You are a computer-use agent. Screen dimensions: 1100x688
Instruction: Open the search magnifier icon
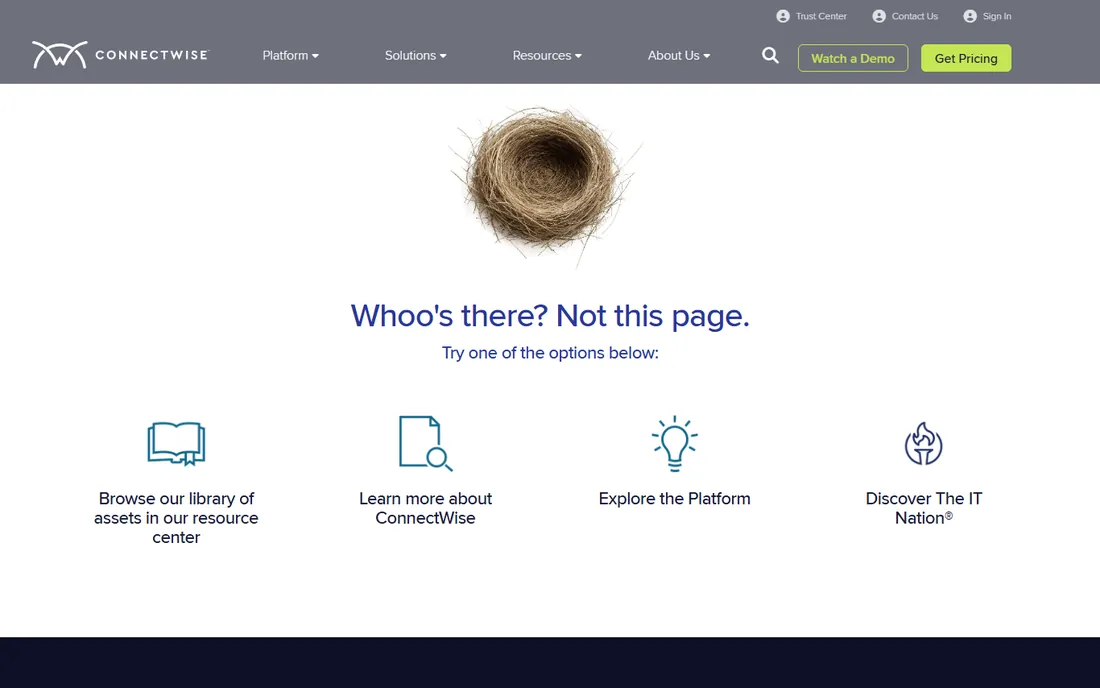[770, 55]
